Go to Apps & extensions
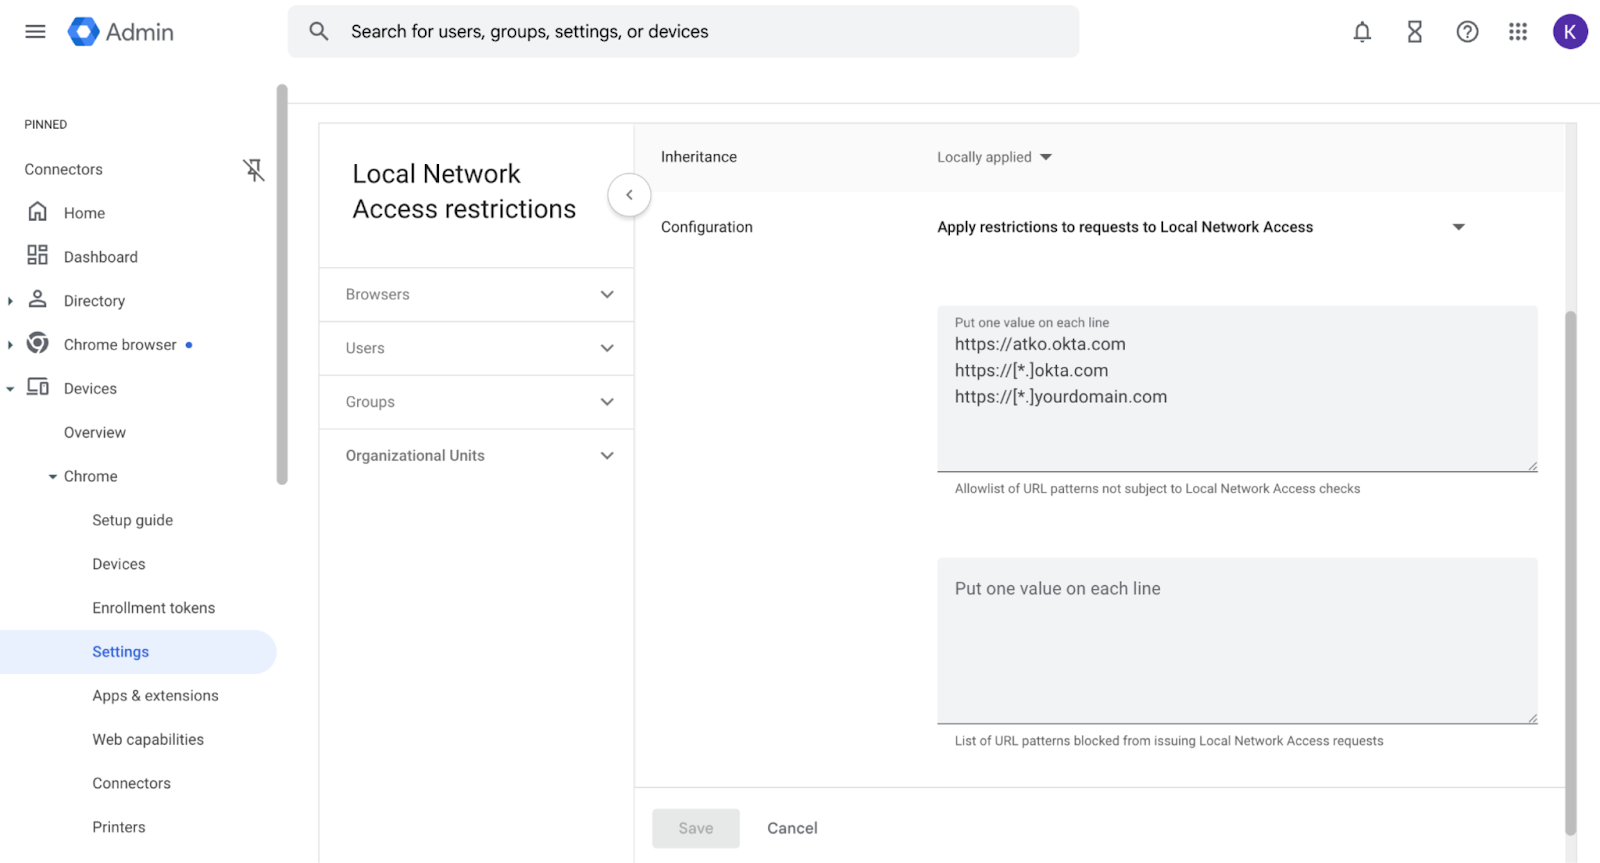Screen dimensions: 1600x863 [155, 696]
